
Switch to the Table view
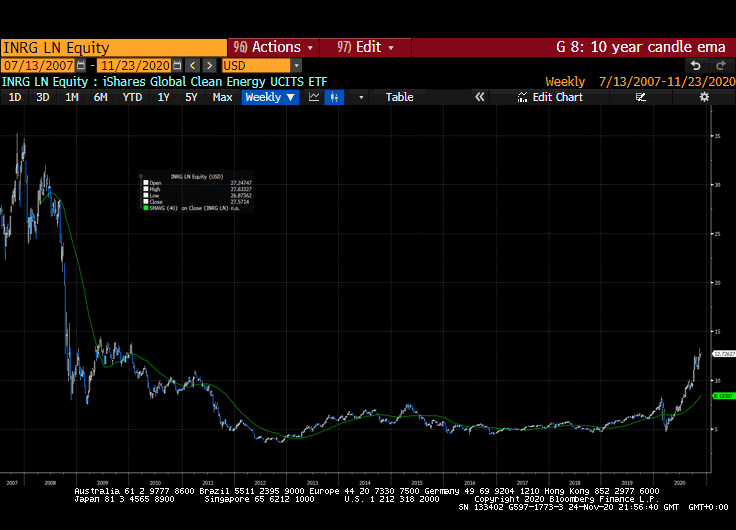[399, 97]
